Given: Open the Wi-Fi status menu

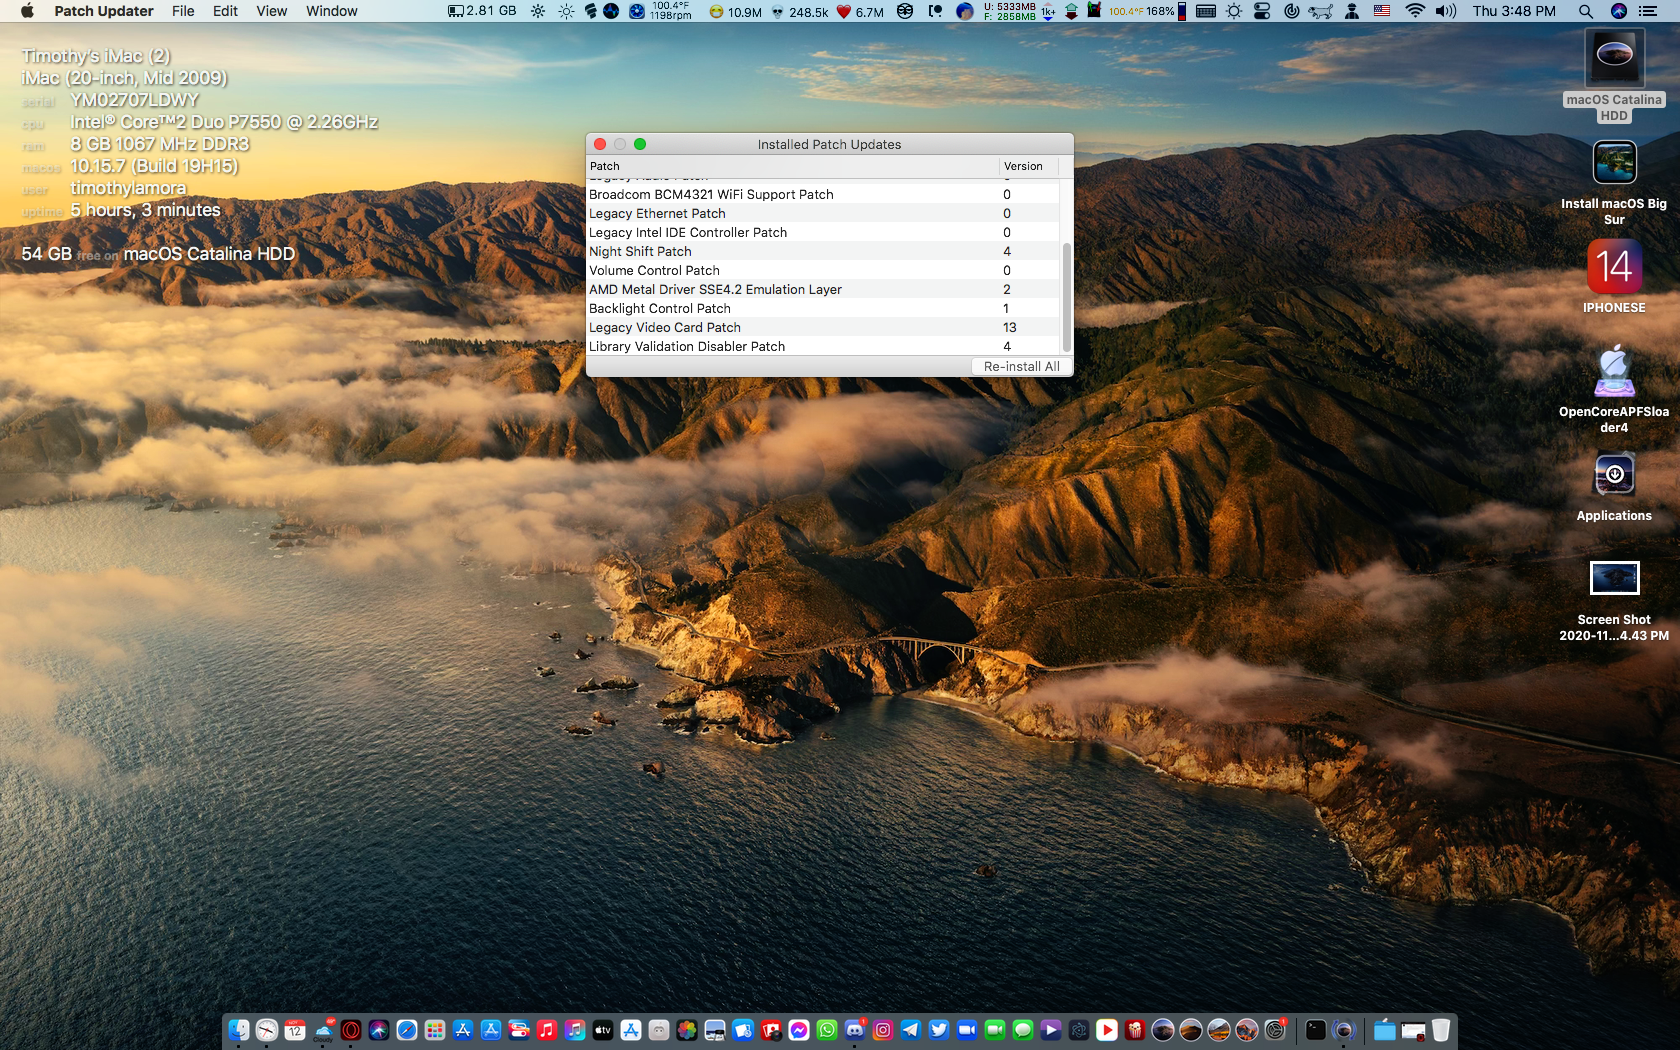Looking at the screenshot, I should [1414, 11].
